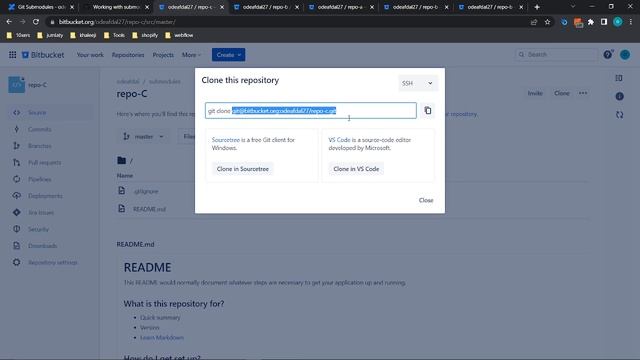
Task: Open Branches in the sidebar
Action: pos(51,146)
